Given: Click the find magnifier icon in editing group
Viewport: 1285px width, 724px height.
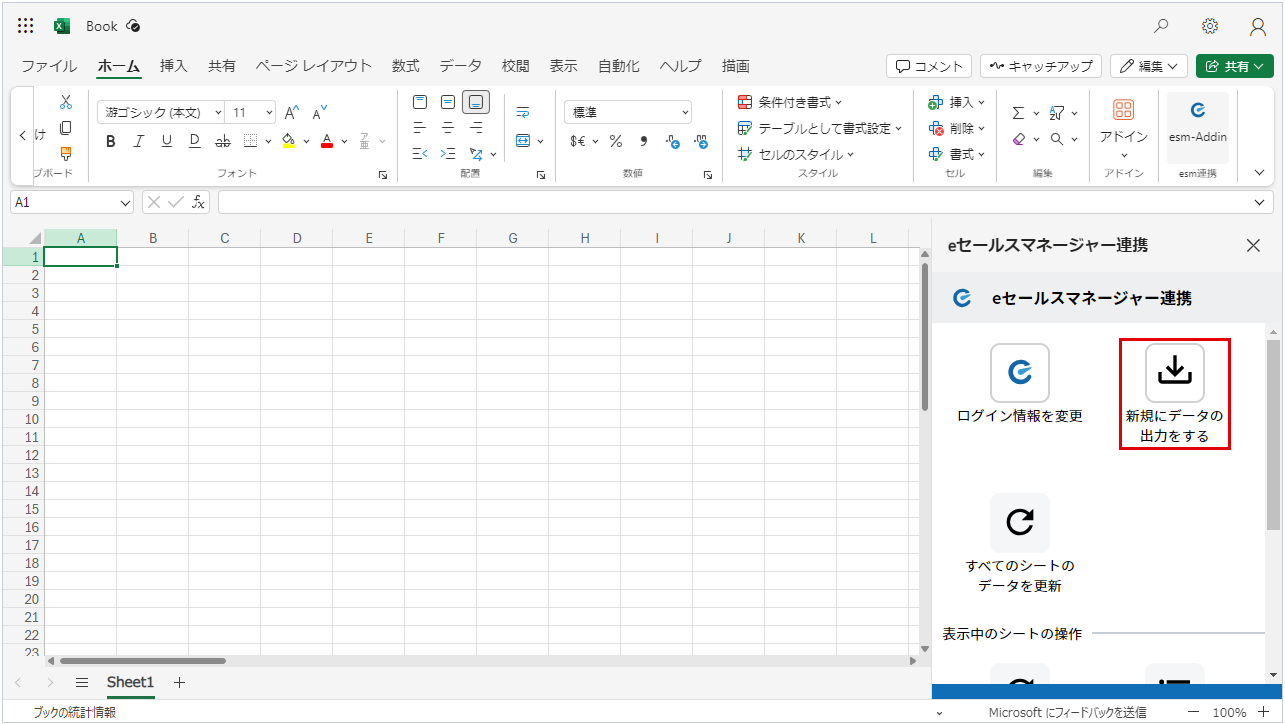Looking at the screenshot, I should coord(1057,139).
